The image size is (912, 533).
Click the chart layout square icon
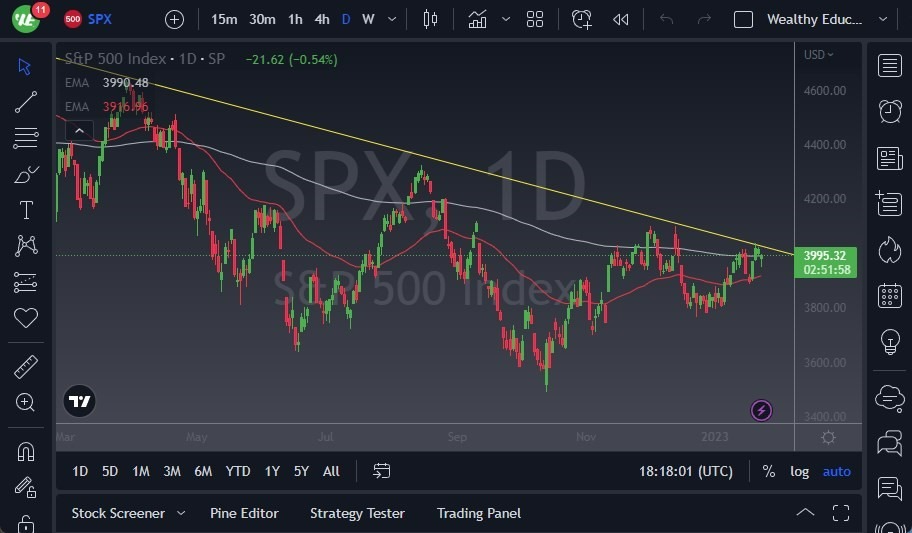743,20
